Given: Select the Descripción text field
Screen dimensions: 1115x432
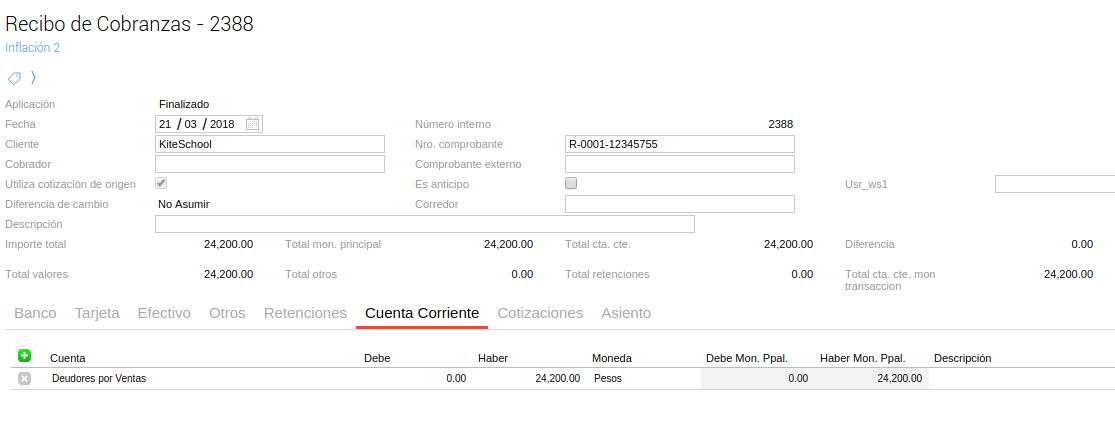Looking at the screenshot, I should pyautogui.click(x=425, y=224).
